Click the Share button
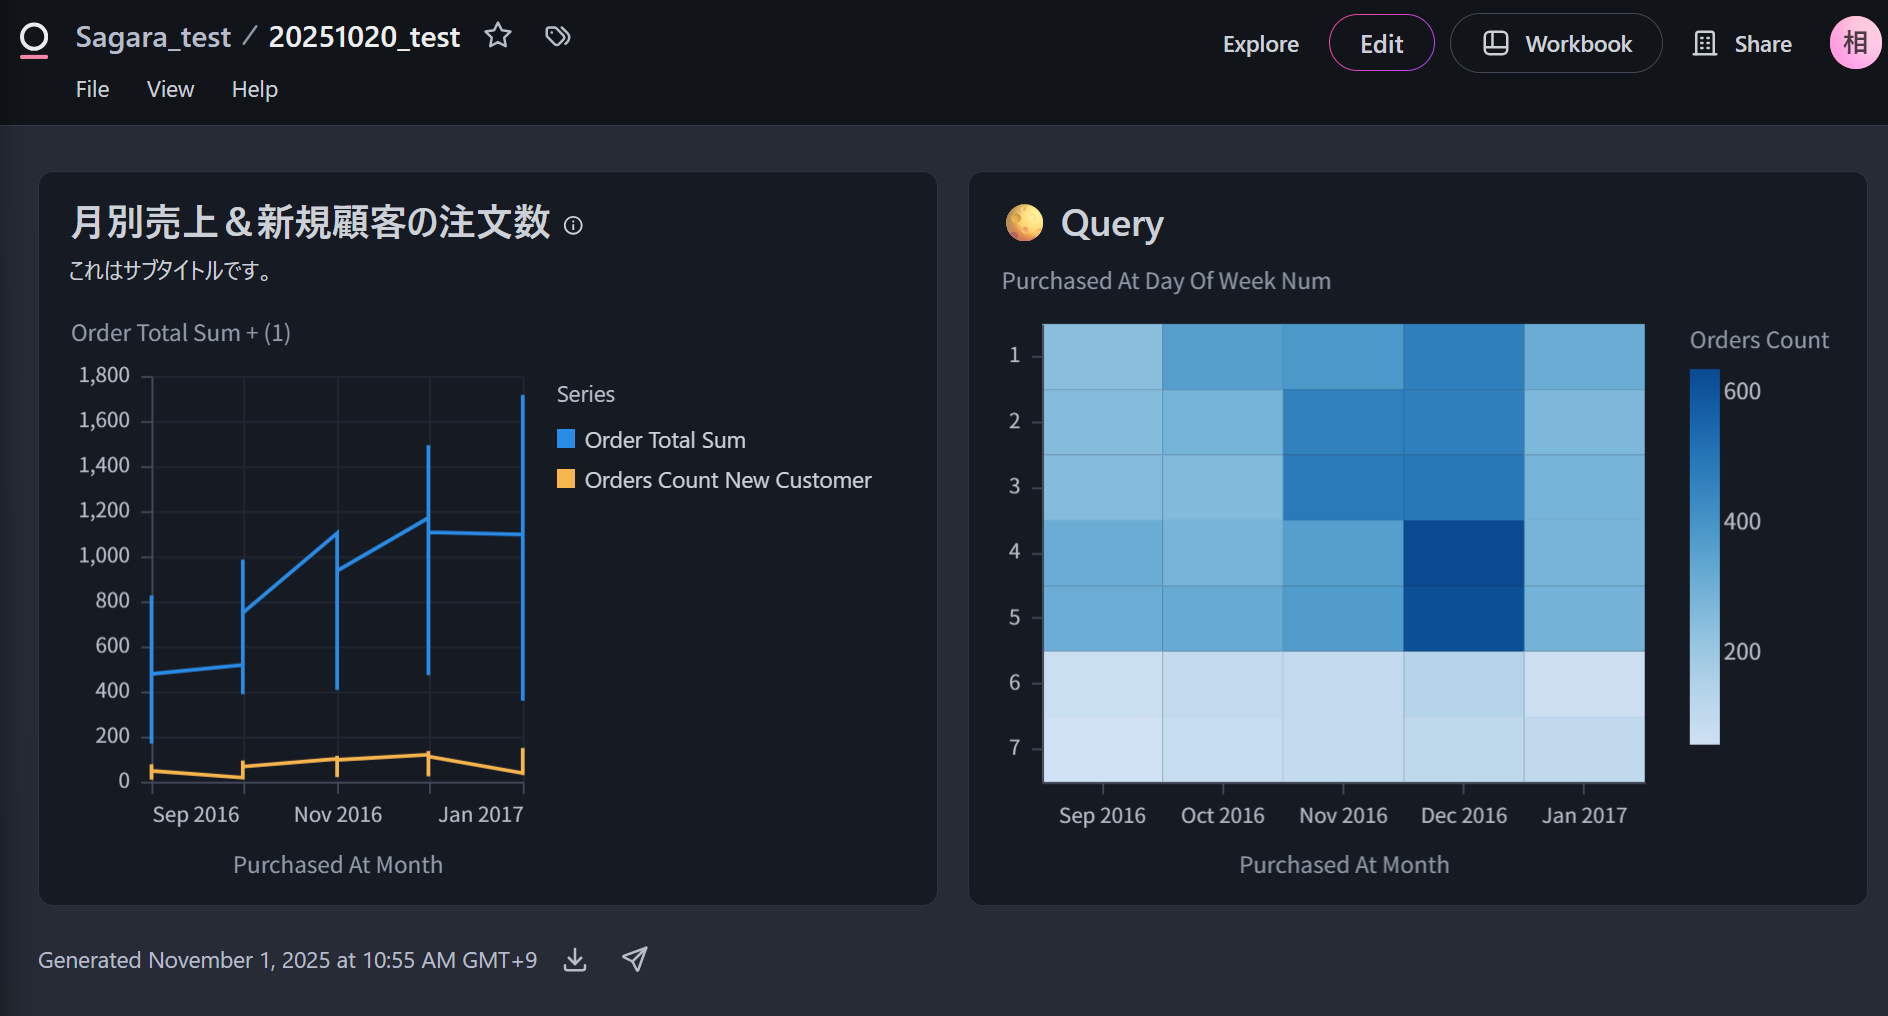Image resolution: width=1888 pixels, height=1016 pixels. (x=1742, y=44)
